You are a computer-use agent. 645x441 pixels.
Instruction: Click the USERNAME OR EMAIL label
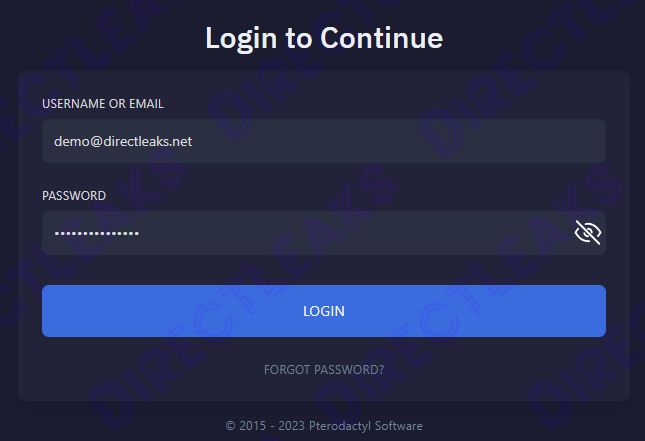tap(102, 104)
